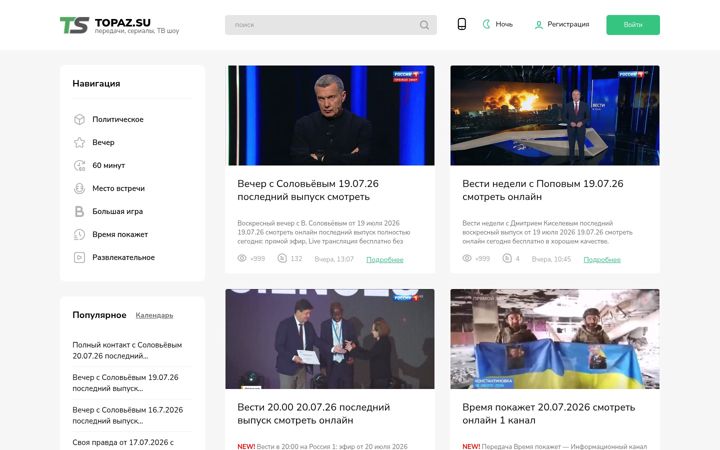Click the B icon beside Большая игра
Viewport: 720px width, 450px height.
[79, 211]
